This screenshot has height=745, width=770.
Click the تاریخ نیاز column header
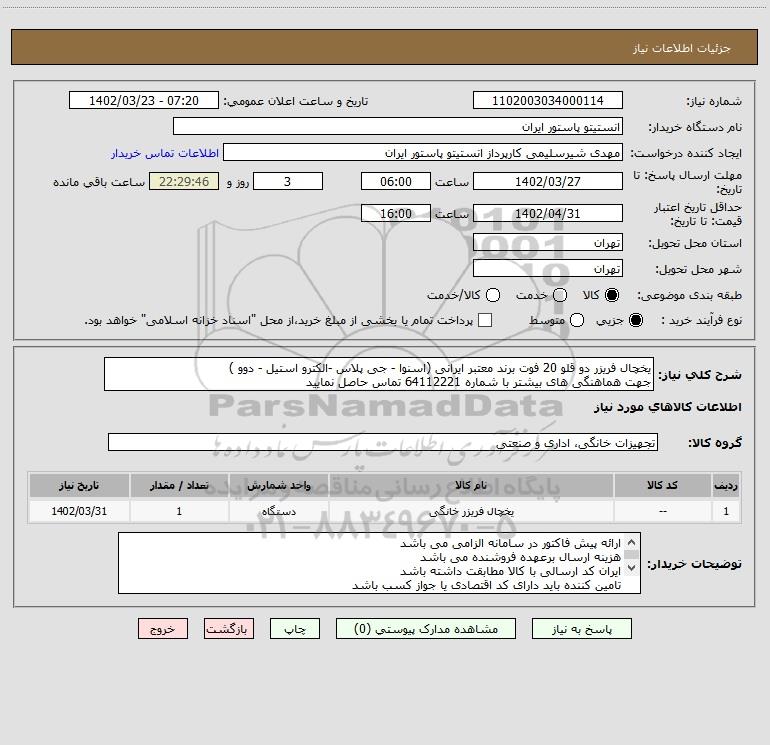click(x=79, y=485)
